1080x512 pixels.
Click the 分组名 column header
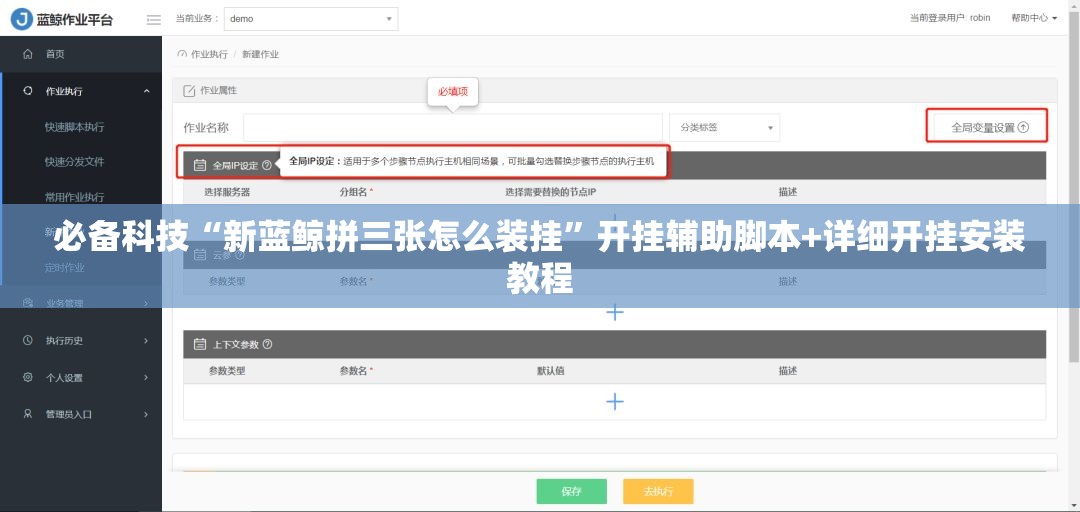tap(356, 192)
